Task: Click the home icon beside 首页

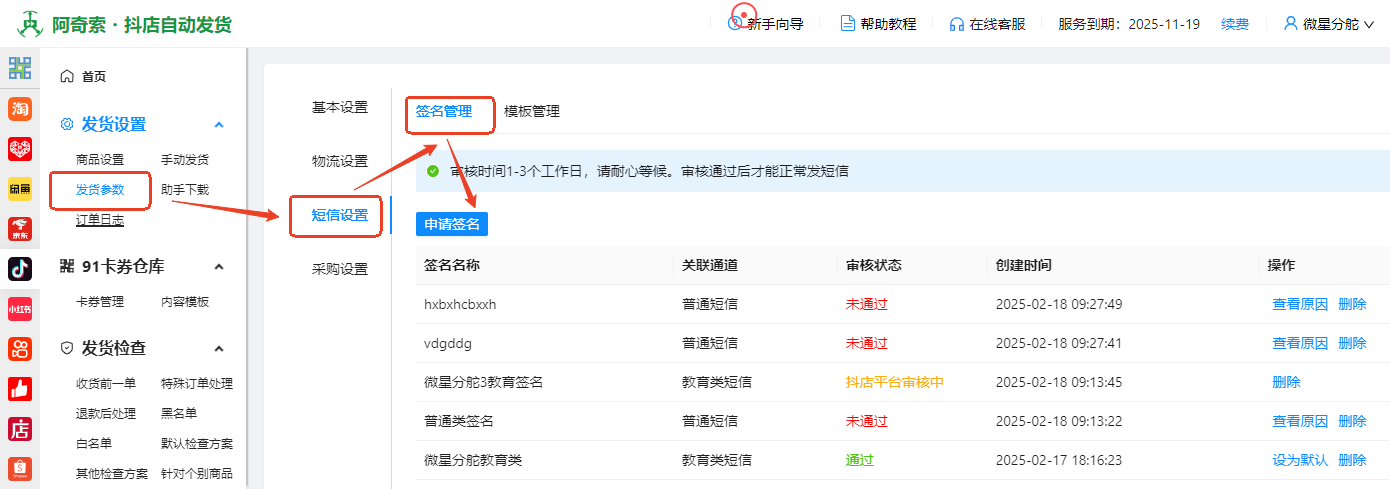Action: (67, 76)
